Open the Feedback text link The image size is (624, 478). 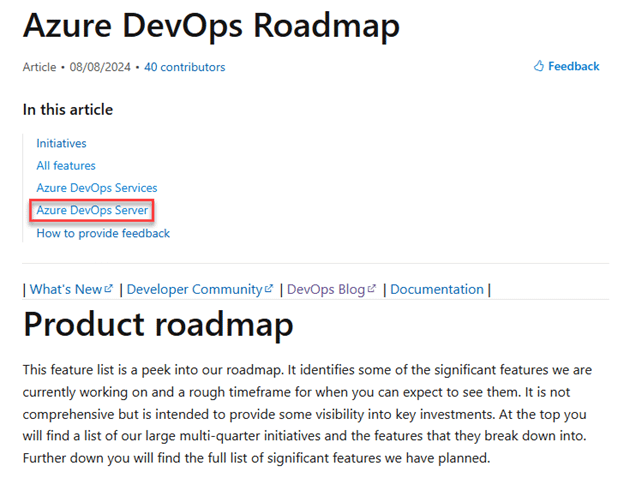tap(573, 67)
